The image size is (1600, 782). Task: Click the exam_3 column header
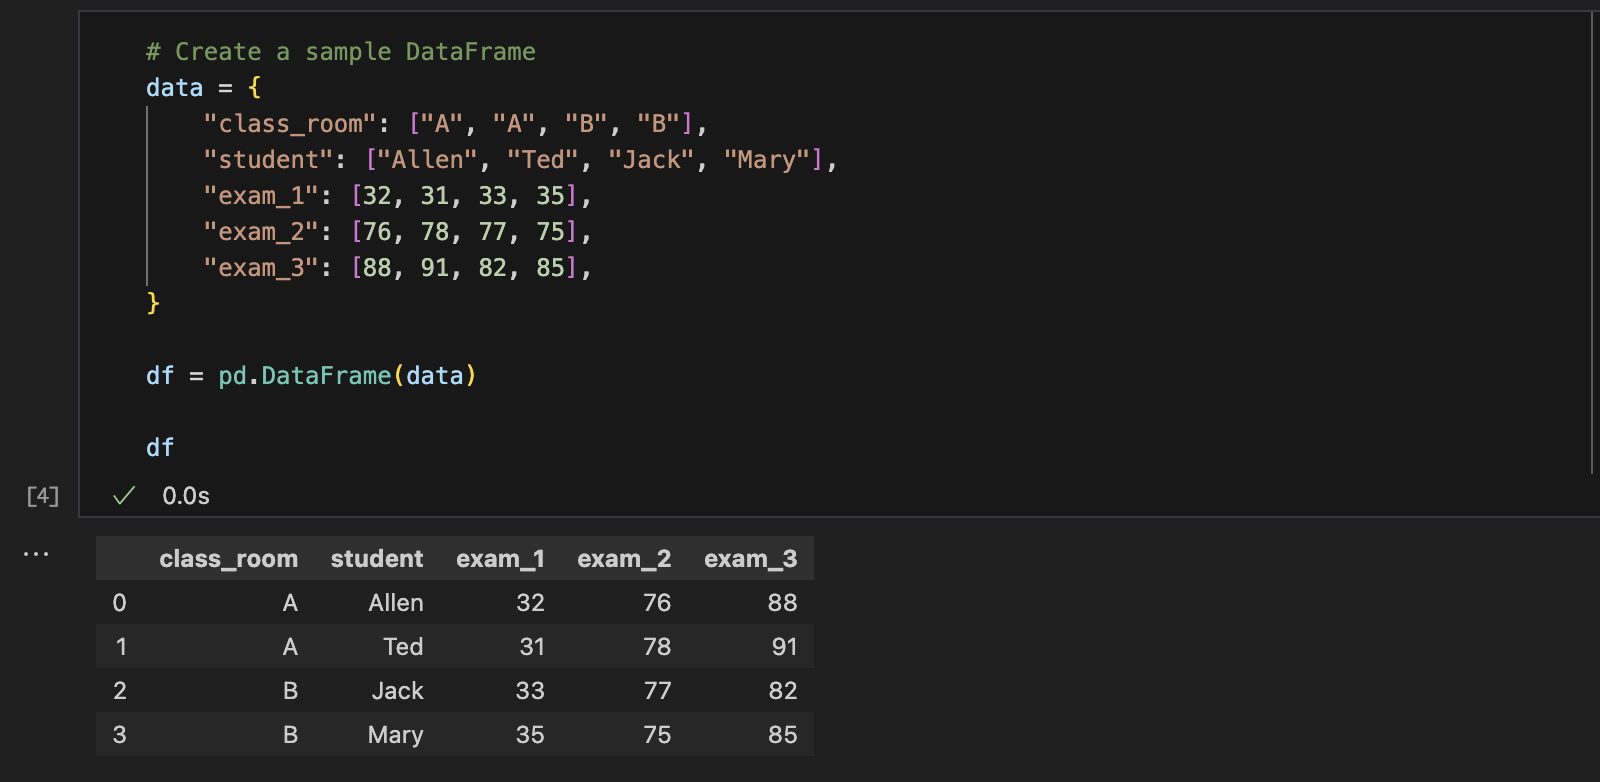tap(750, 559)
